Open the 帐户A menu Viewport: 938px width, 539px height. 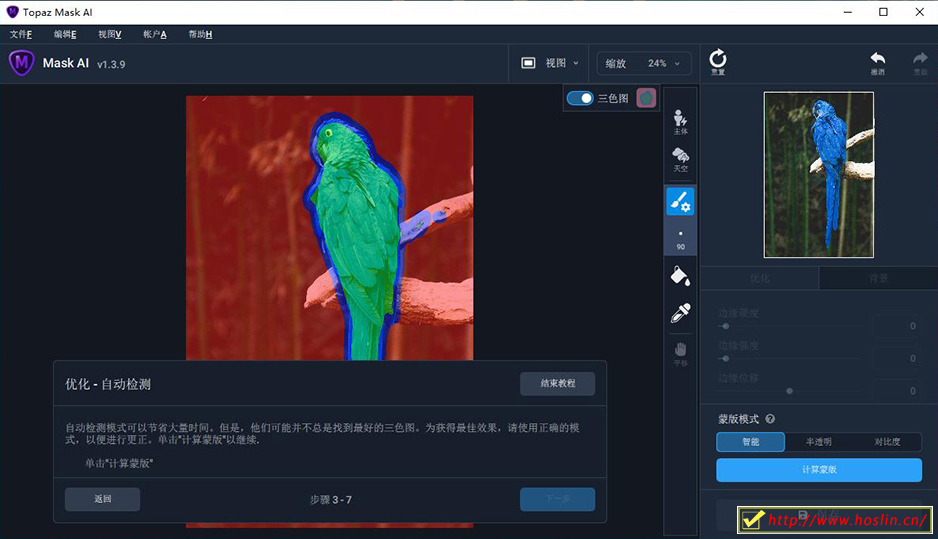(154, 34)
